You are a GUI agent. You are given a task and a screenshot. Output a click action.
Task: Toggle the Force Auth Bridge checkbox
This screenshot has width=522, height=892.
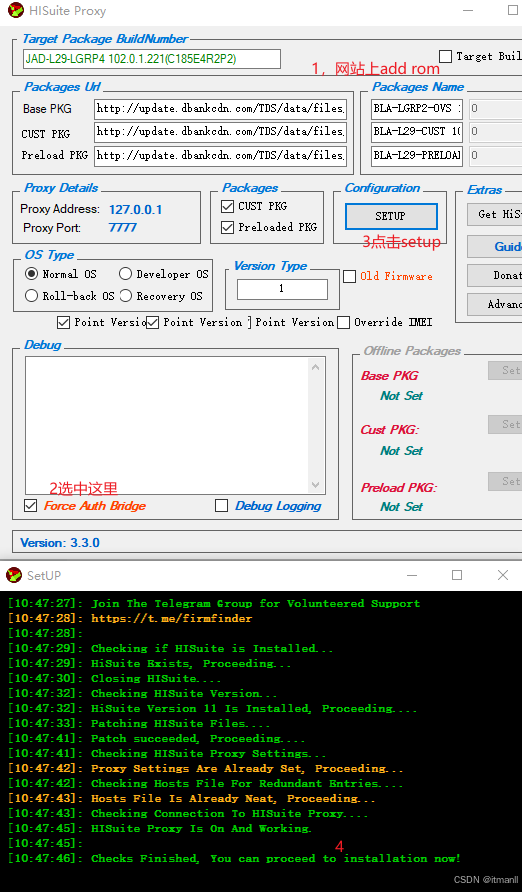point(31,505)
